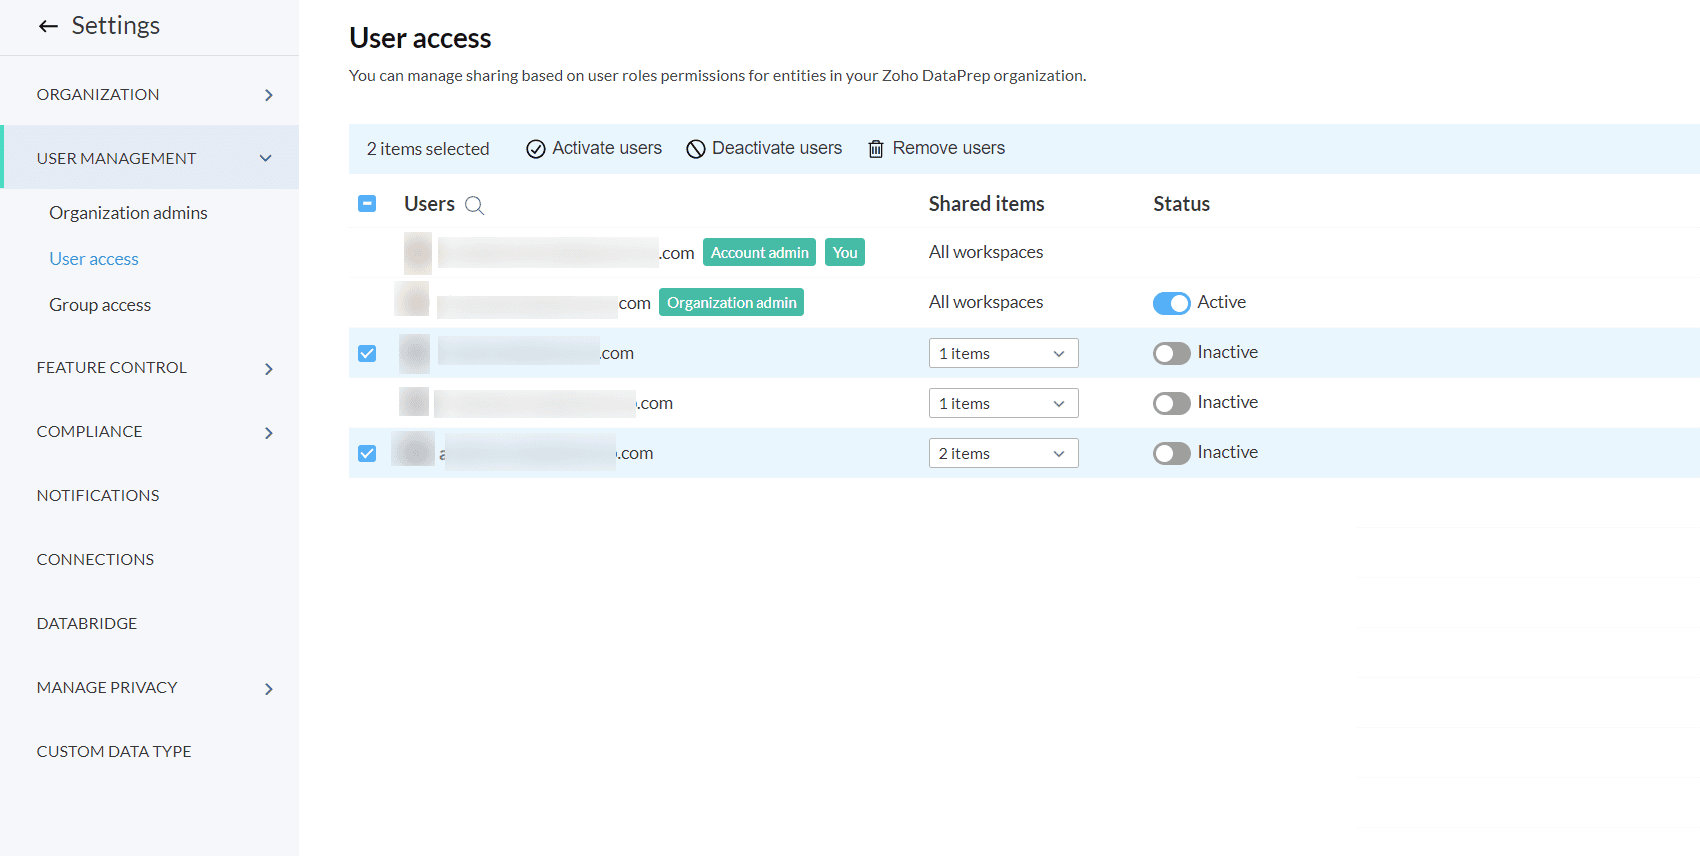The height and width of the screenshot is (856, 1700).
Task: Expand the FEATURE CONTROL section
Action: [149, 367]
